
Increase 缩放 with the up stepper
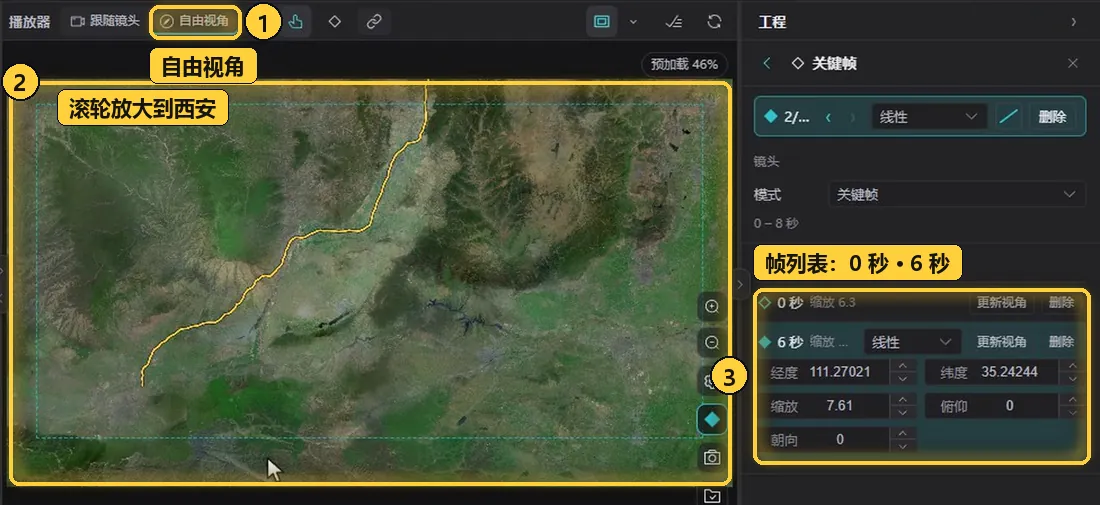click(902, 400)
